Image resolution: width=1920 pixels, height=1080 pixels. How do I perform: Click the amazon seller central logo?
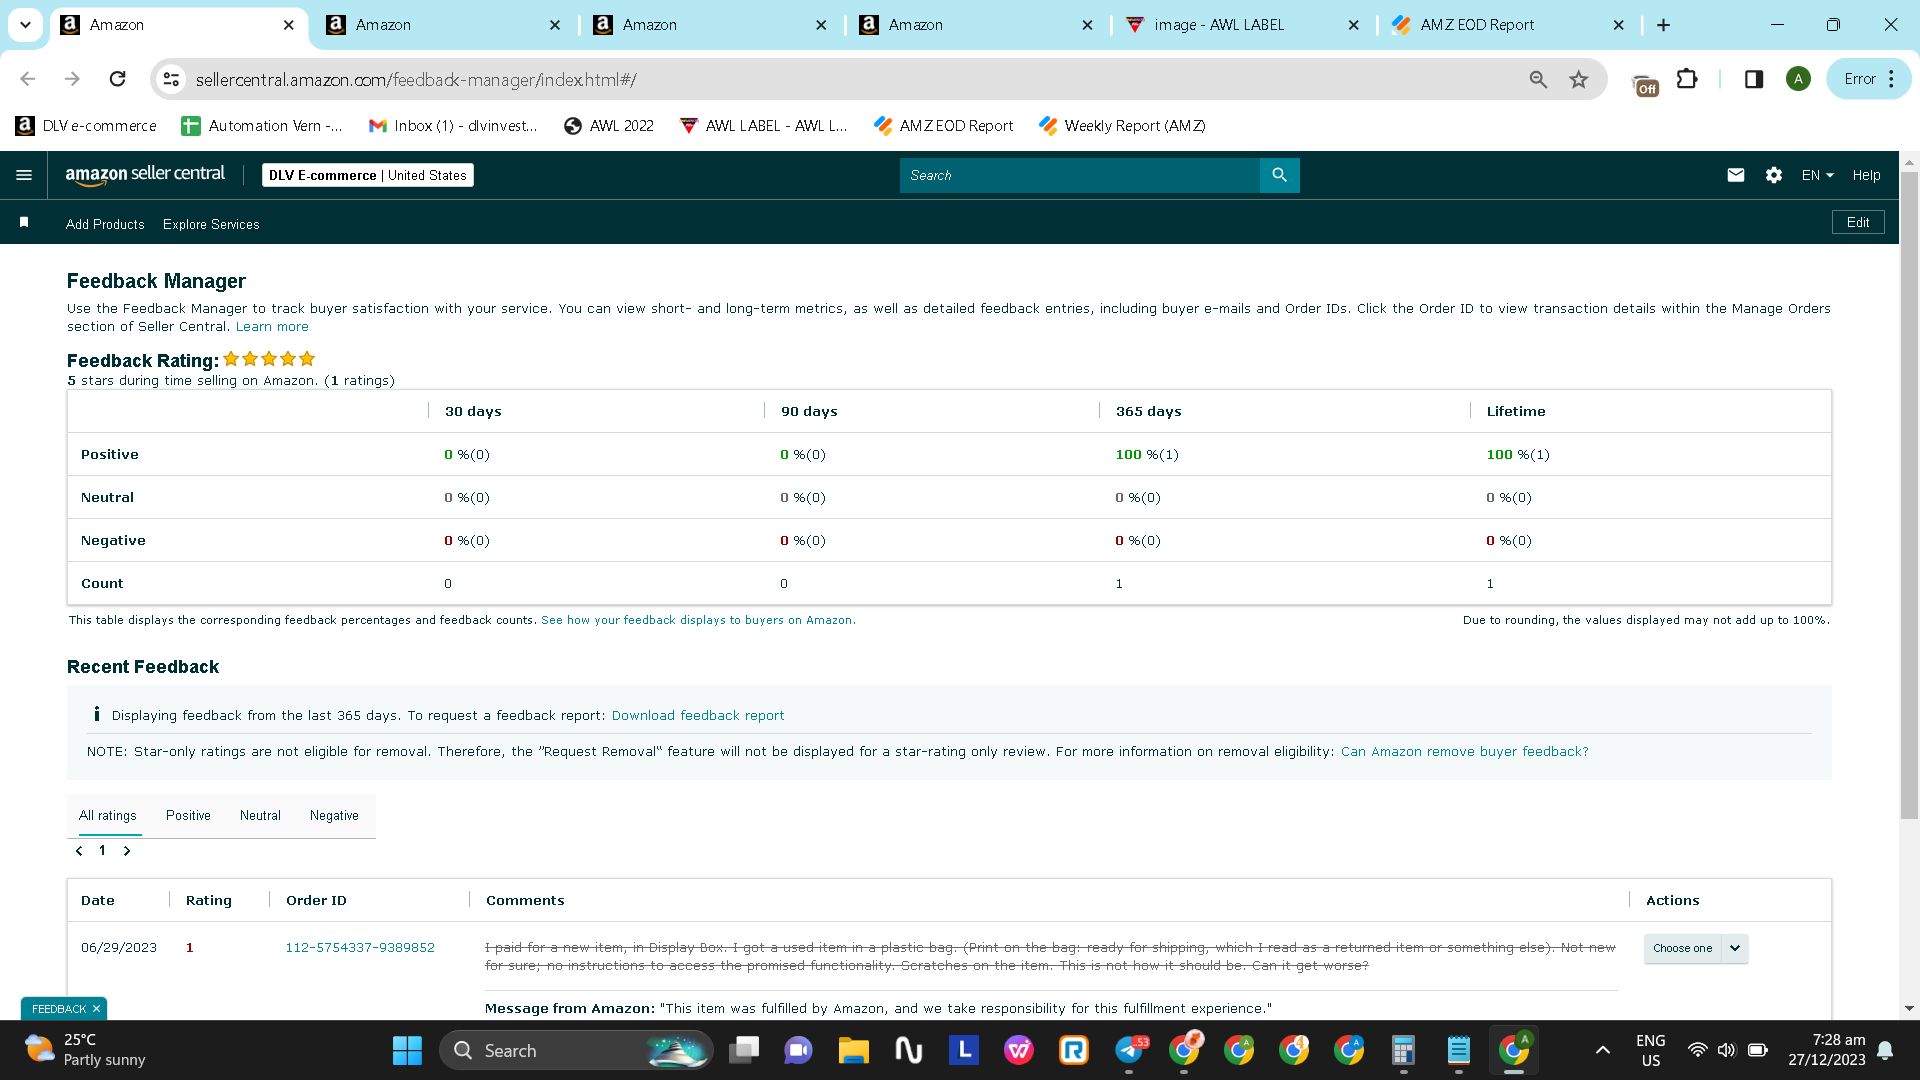click(x=145, y=175)
